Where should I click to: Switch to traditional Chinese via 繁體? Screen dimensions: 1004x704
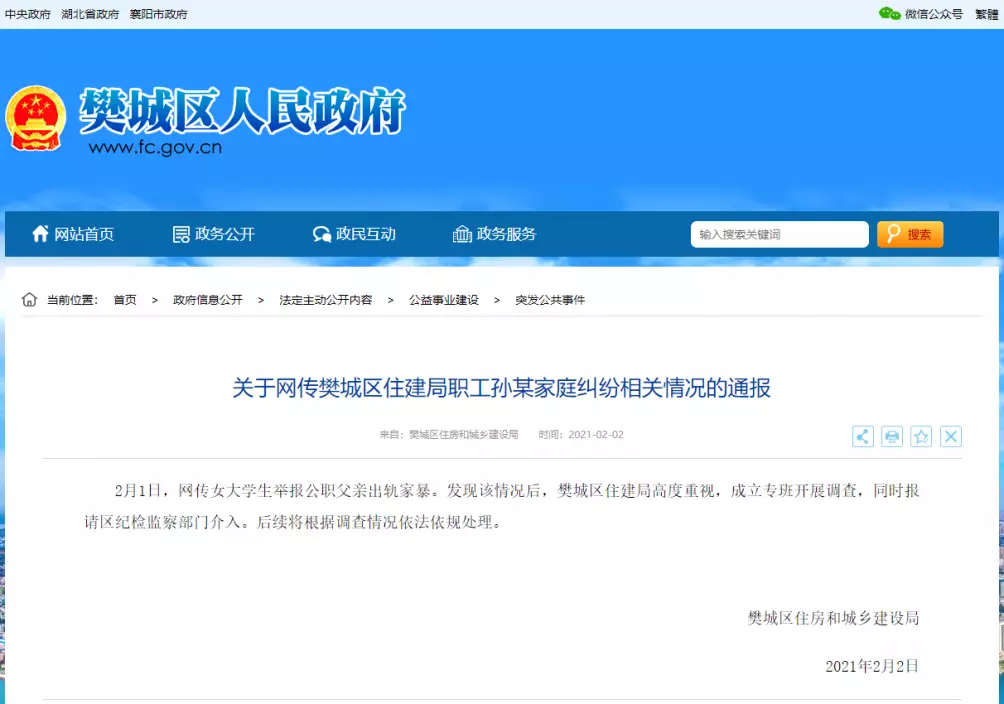tap(987, 14)
